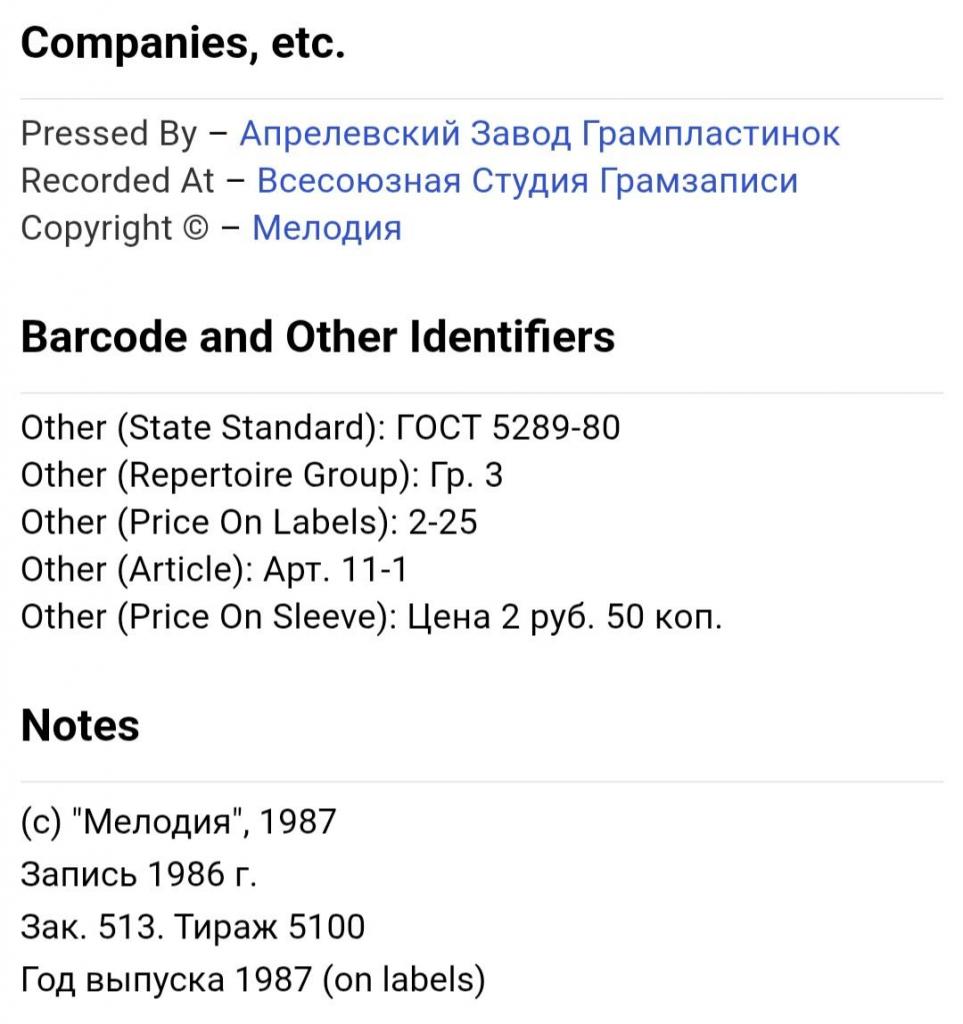Click the Repertoire Group 'Гр. 3' line

click(262, 475)
